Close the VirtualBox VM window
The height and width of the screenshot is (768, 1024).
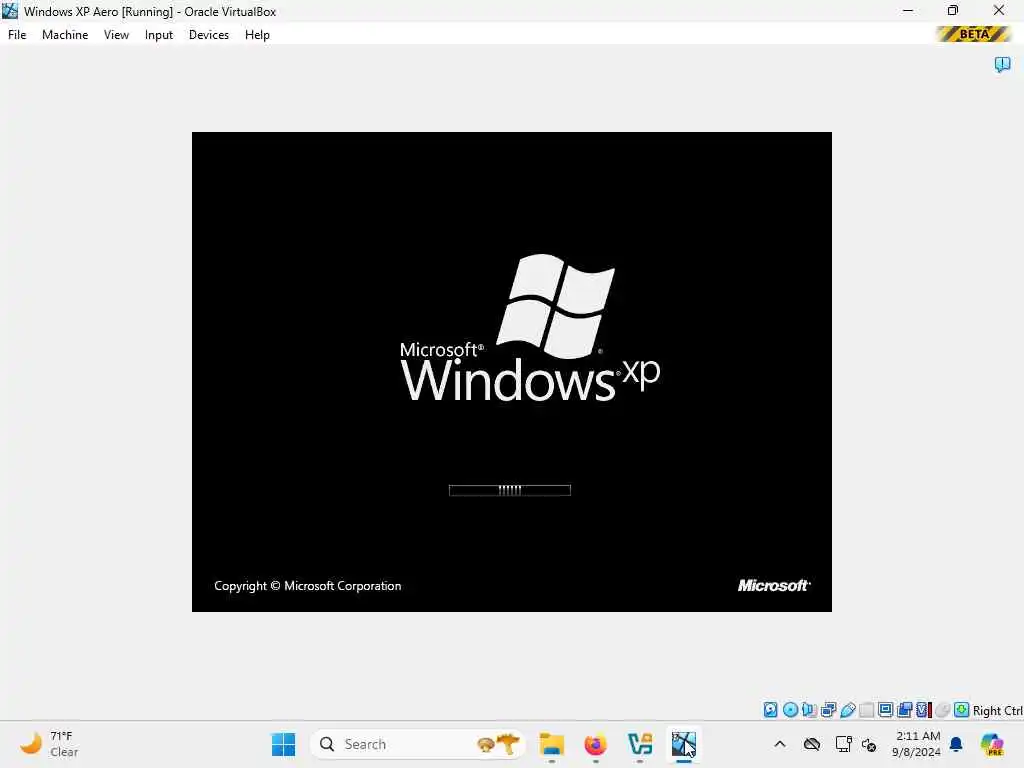[999, 11]
